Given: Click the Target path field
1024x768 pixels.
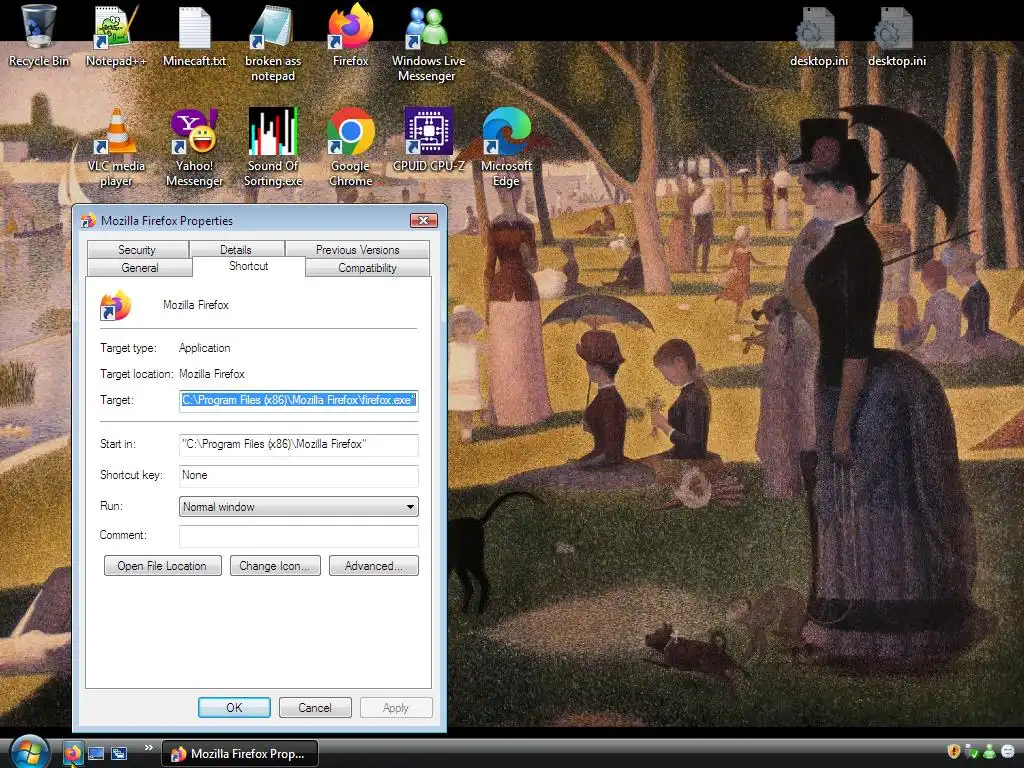Looking at the screenshot, I should pyautogui.click(x=298, y=400).
